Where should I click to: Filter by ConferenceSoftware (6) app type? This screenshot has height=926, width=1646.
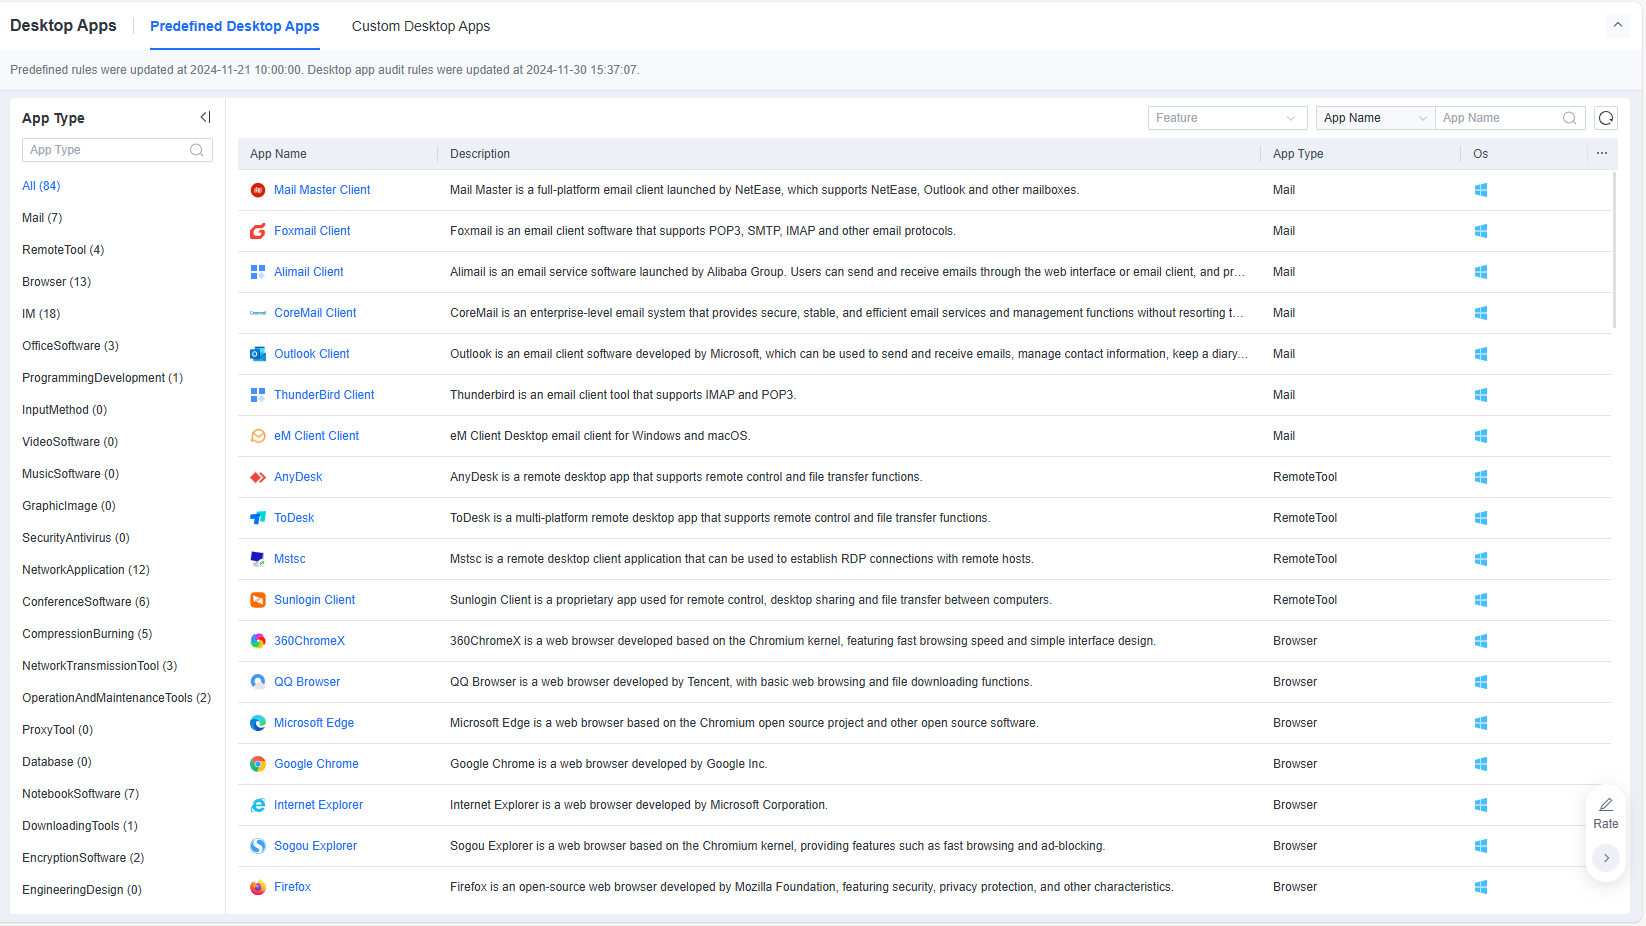(86, 602)
